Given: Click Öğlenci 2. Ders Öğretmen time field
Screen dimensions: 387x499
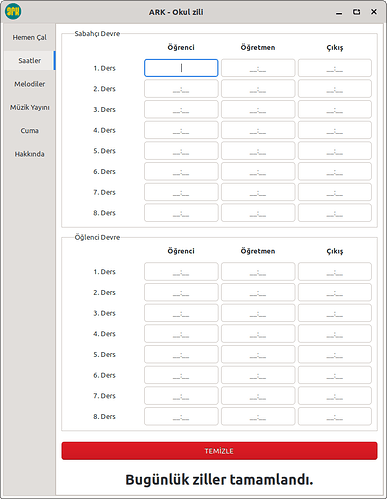Looking at the screenshot, I should (x=258, y=292).
